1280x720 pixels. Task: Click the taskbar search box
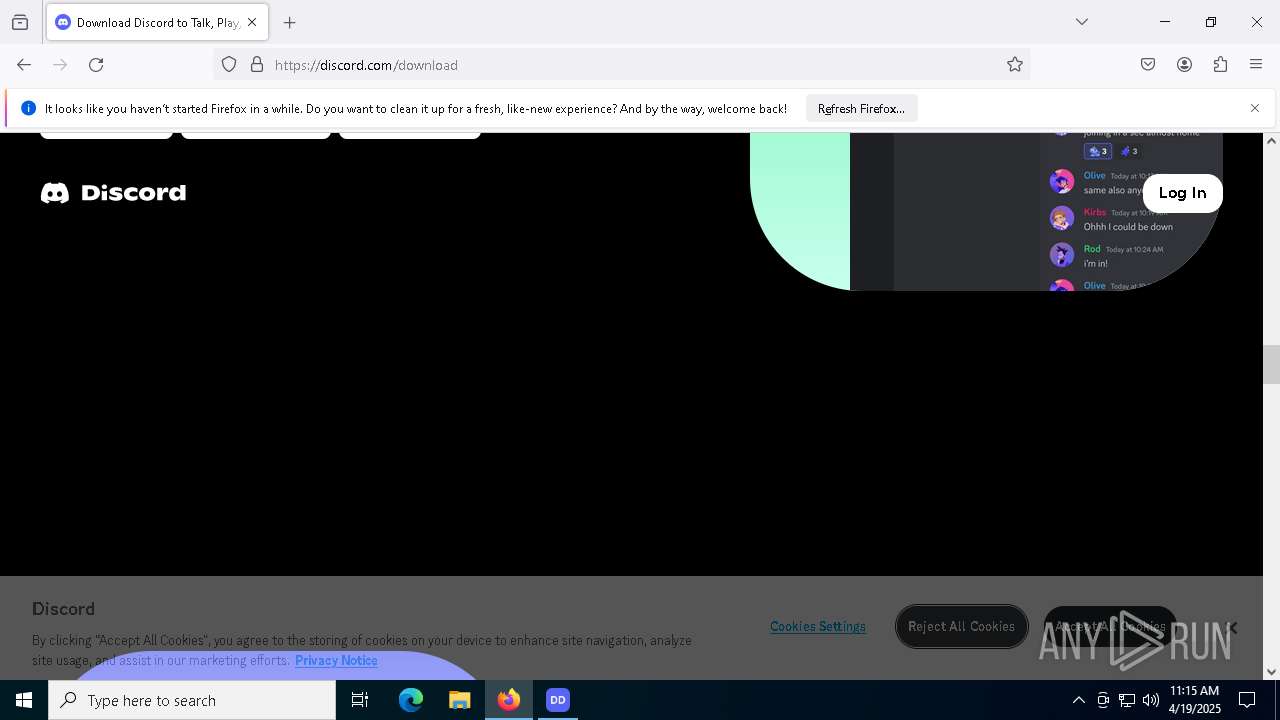(x=192, y=700)
